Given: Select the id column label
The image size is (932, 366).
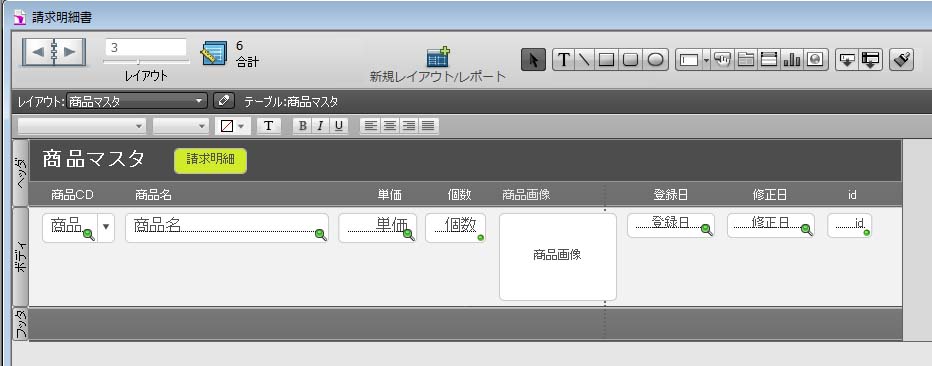Looking at the screenshot, I should coord(852,195).
